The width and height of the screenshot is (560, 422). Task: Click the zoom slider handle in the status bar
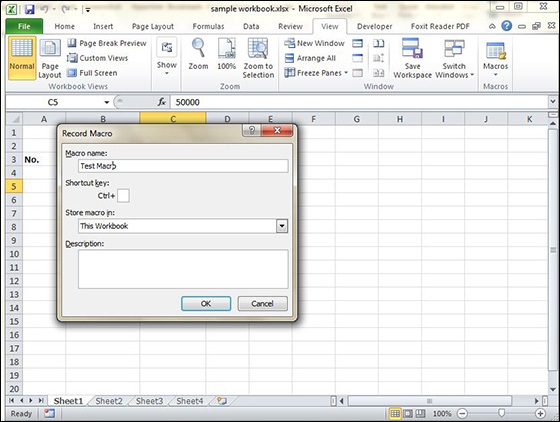point(501,413)
